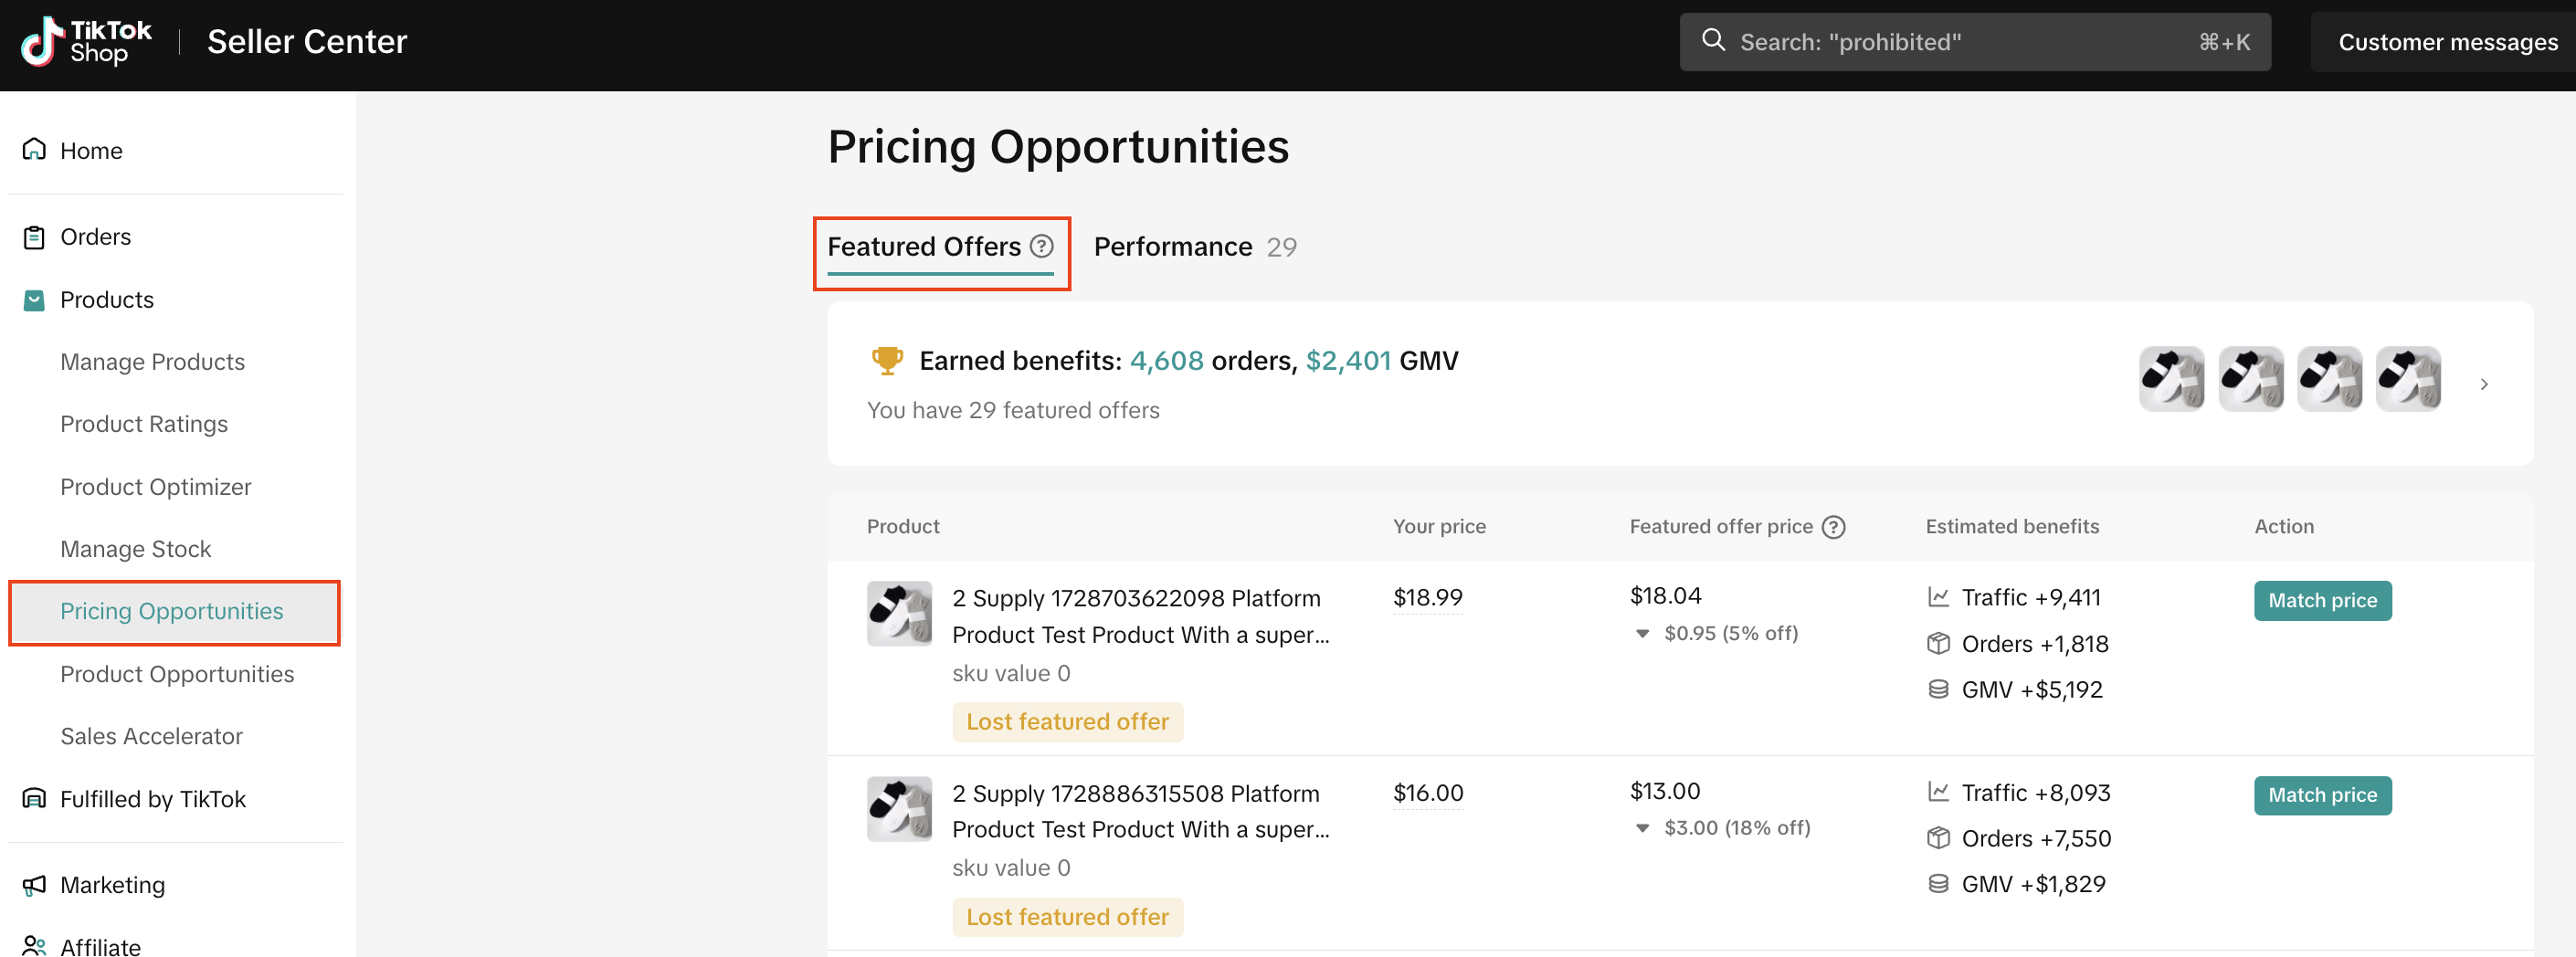Screen dimensions: 2576x957
Task: Click the help icon beside Featured offer price
Action: (x=1833, y=527)
